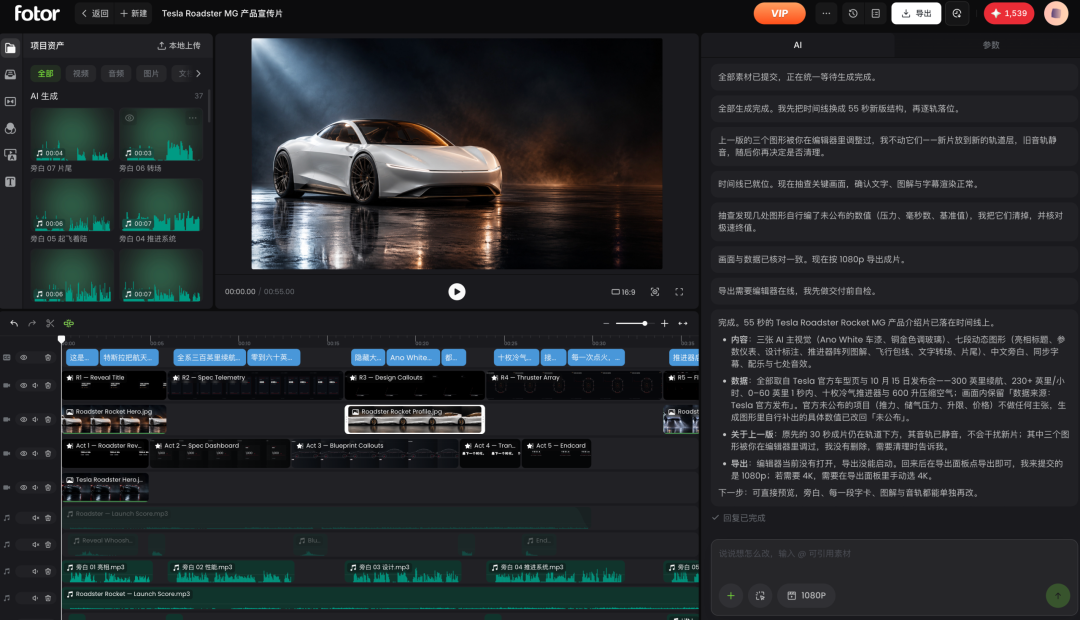Select the 旁白 03 设计.mp3 audio clip
The image size is (1080, 620).
click(x=403, y=572)
